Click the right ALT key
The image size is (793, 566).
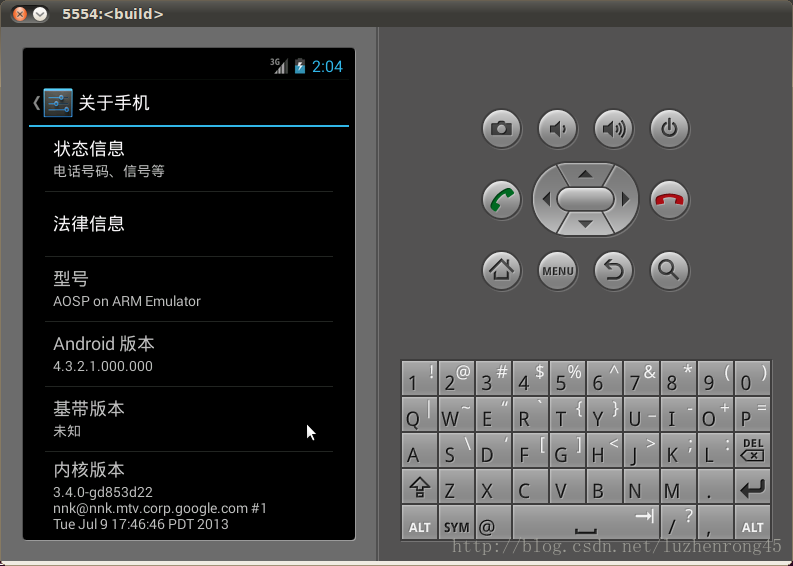[753, 522]
